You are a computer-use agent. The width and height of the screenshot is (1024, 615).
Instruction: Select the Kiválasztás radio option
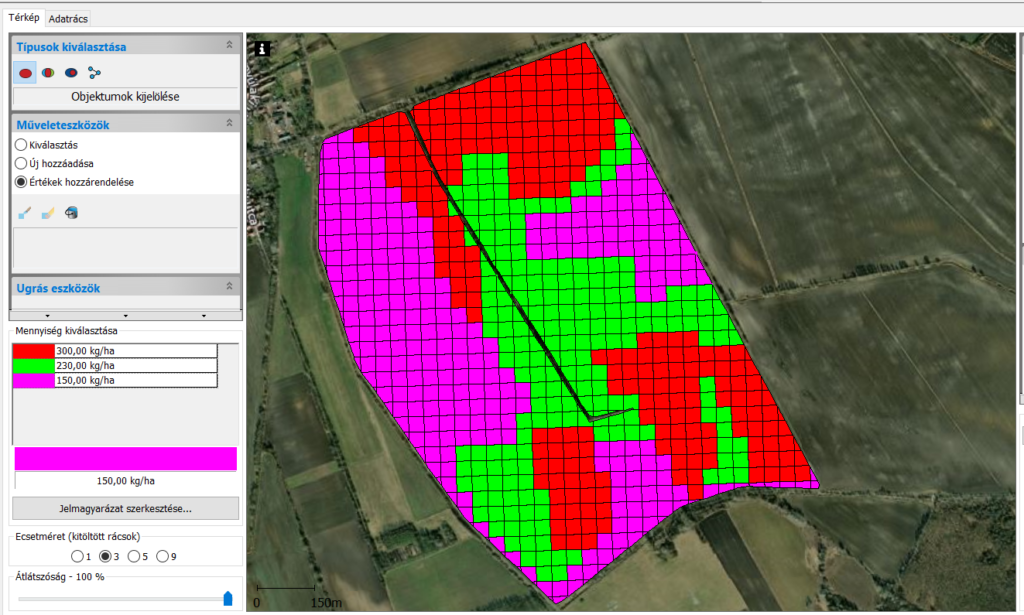point(21,145)
